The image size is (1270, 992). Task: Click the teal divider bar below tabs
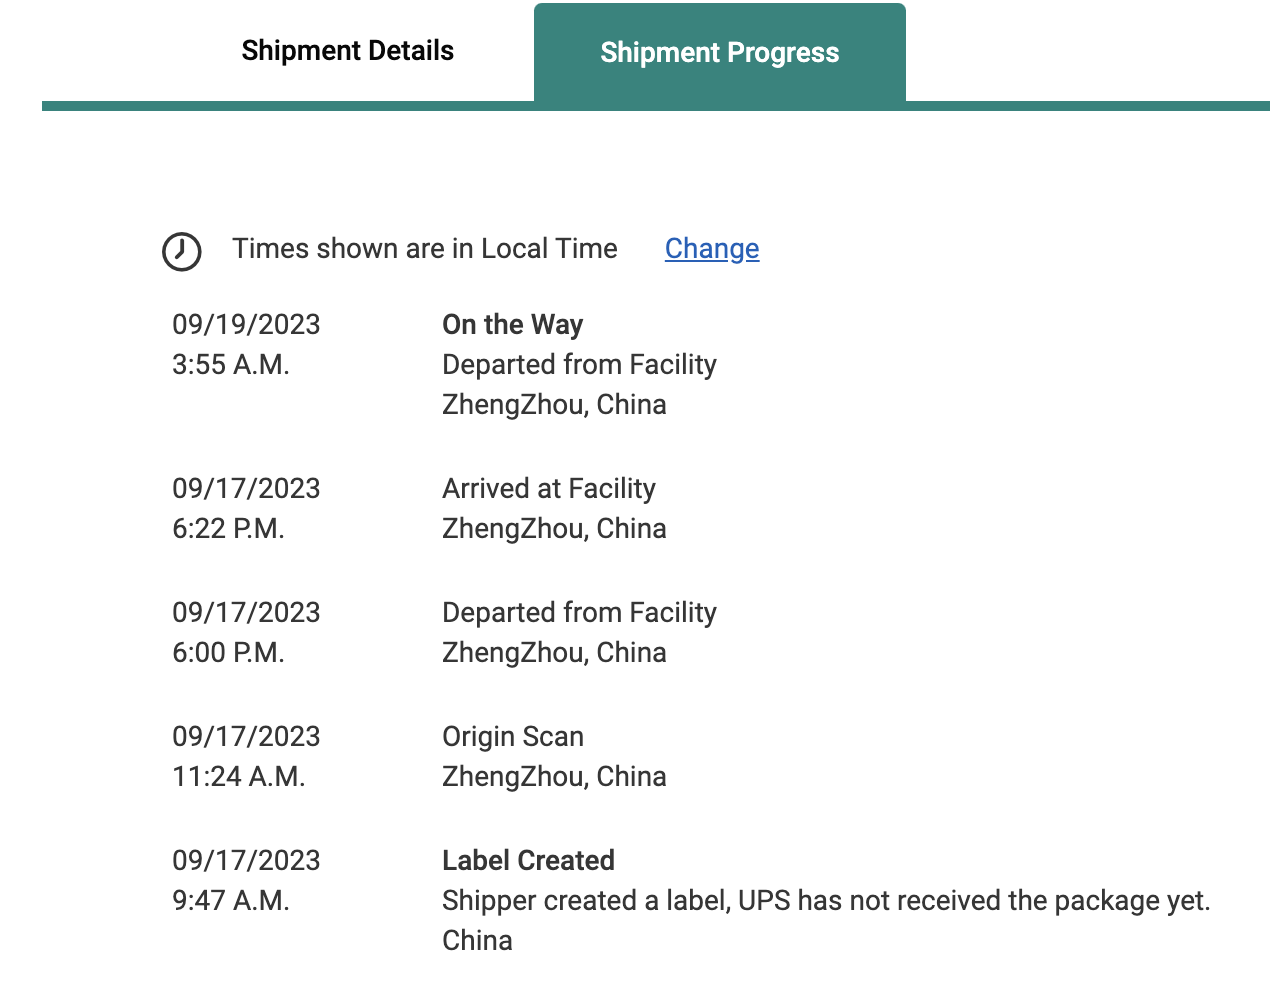pos(656,106)
